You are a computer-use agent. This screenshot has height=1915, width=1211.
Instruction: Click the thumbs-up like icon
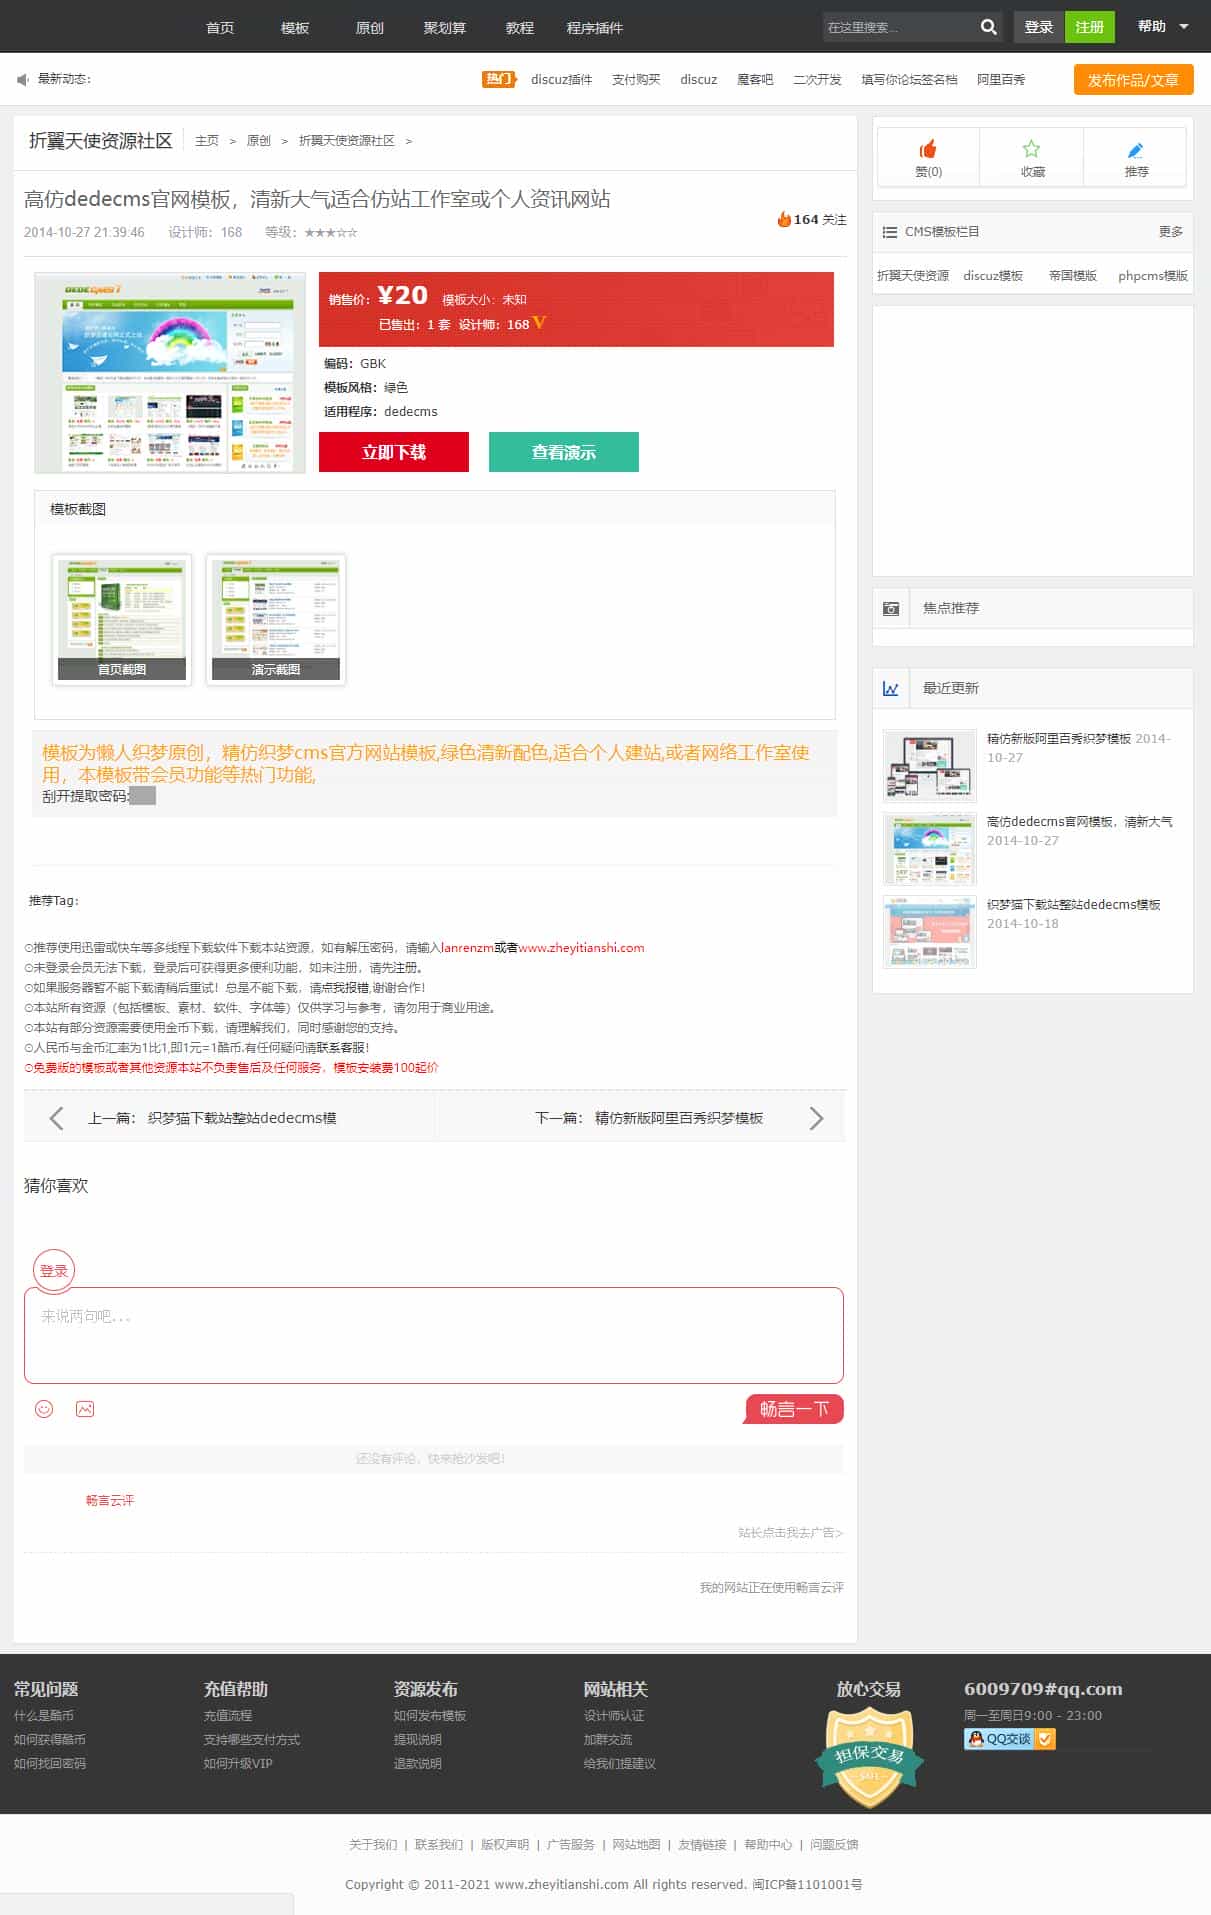[928, 149]
